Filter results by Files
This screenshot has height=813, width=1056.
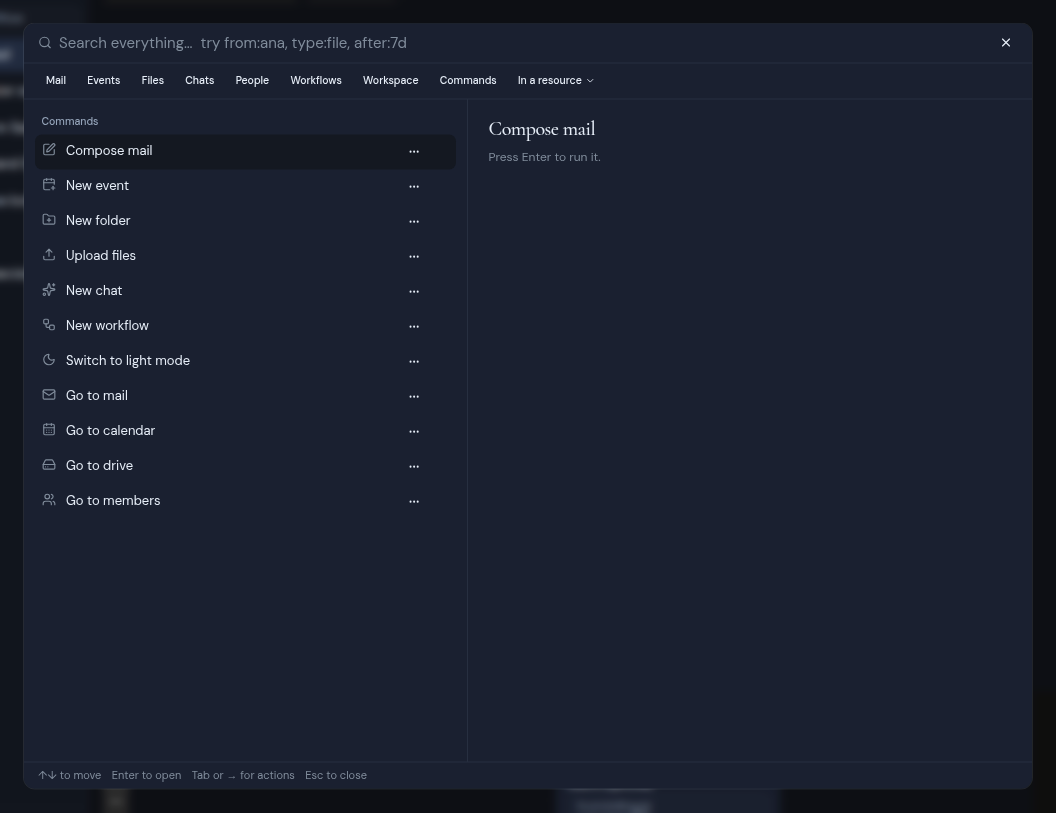[153, 80]
